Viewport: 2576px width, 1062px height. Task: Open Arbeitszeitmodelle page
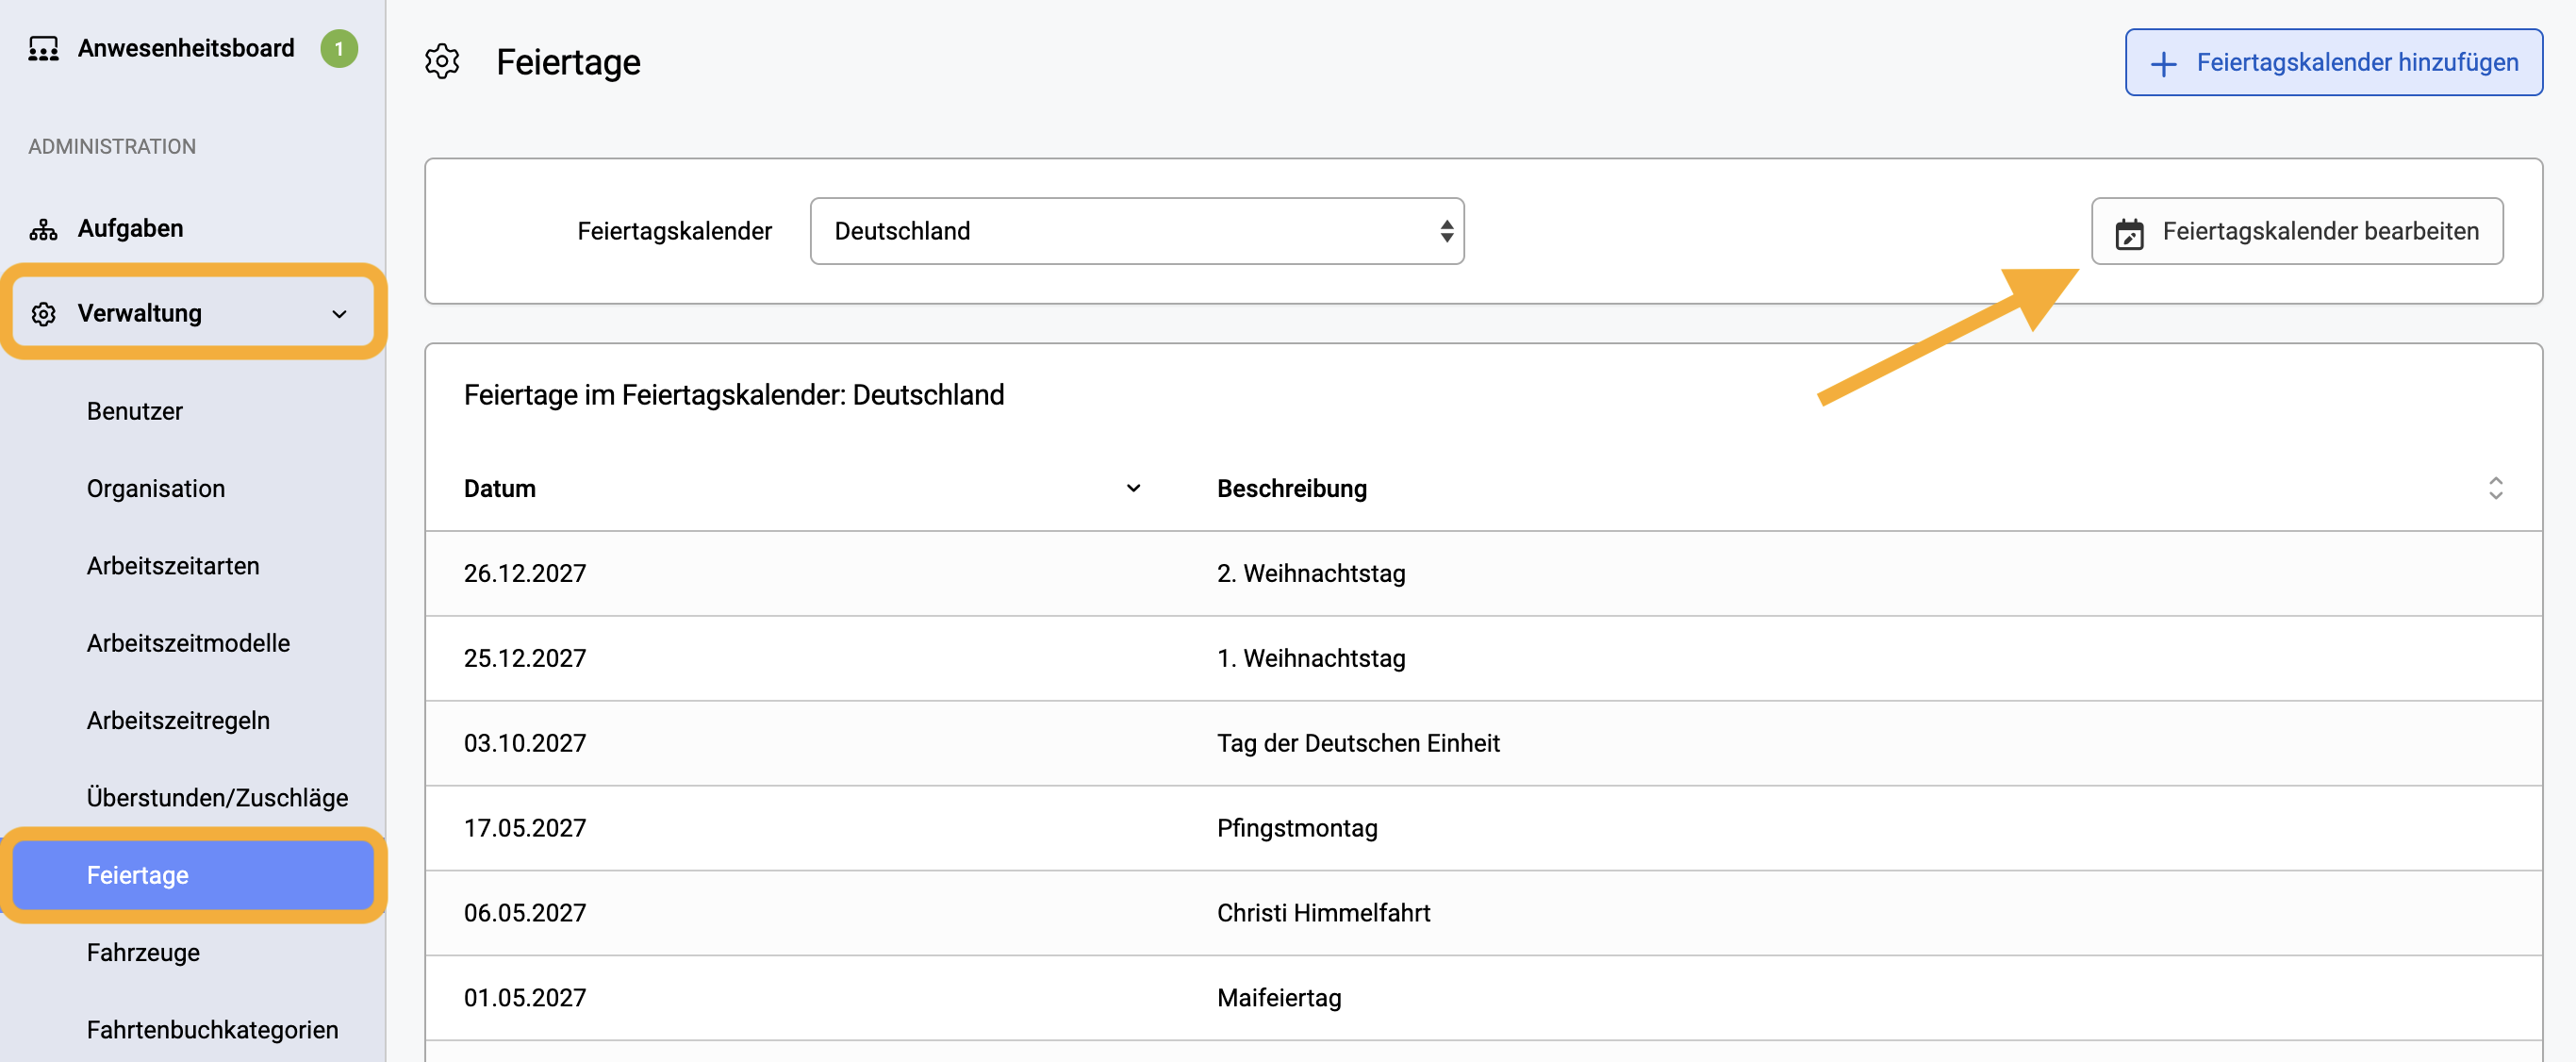188,643
